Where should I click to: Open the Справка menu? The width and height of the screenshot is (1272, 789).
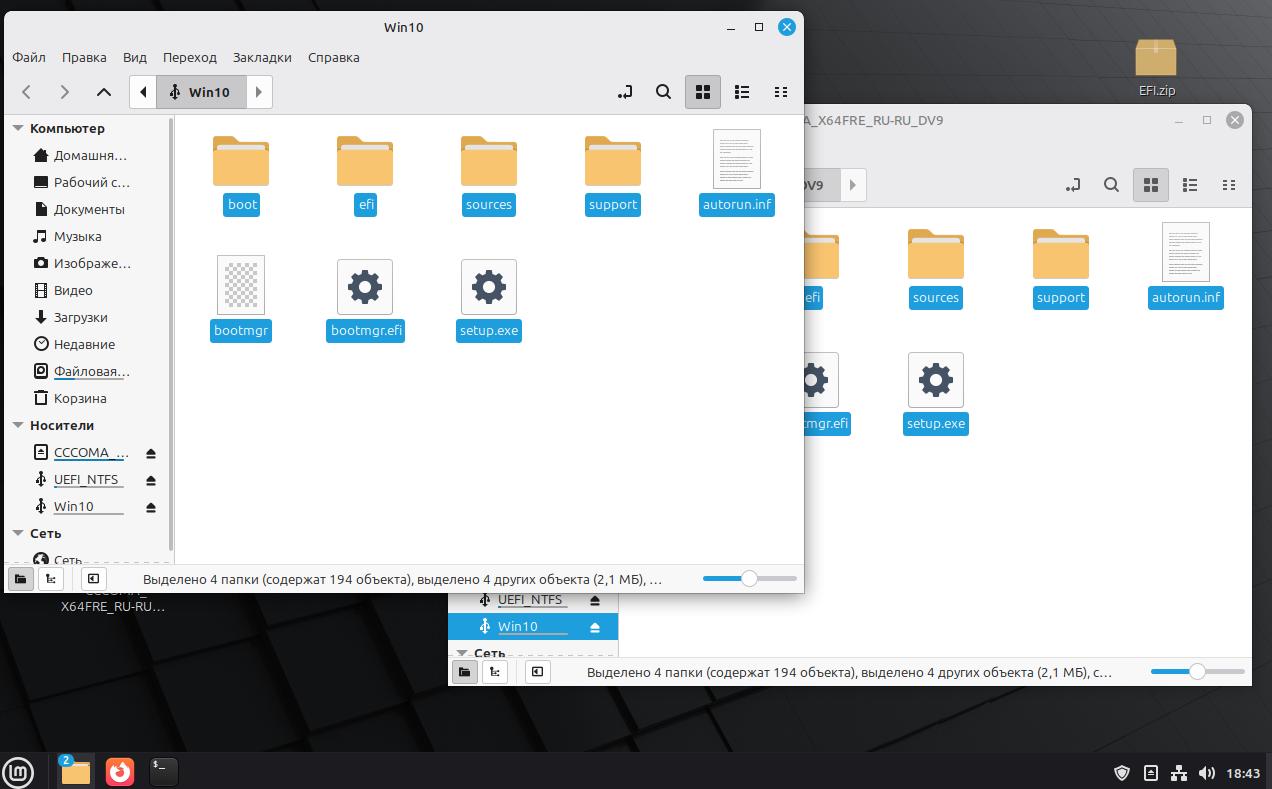coord(334,57)
